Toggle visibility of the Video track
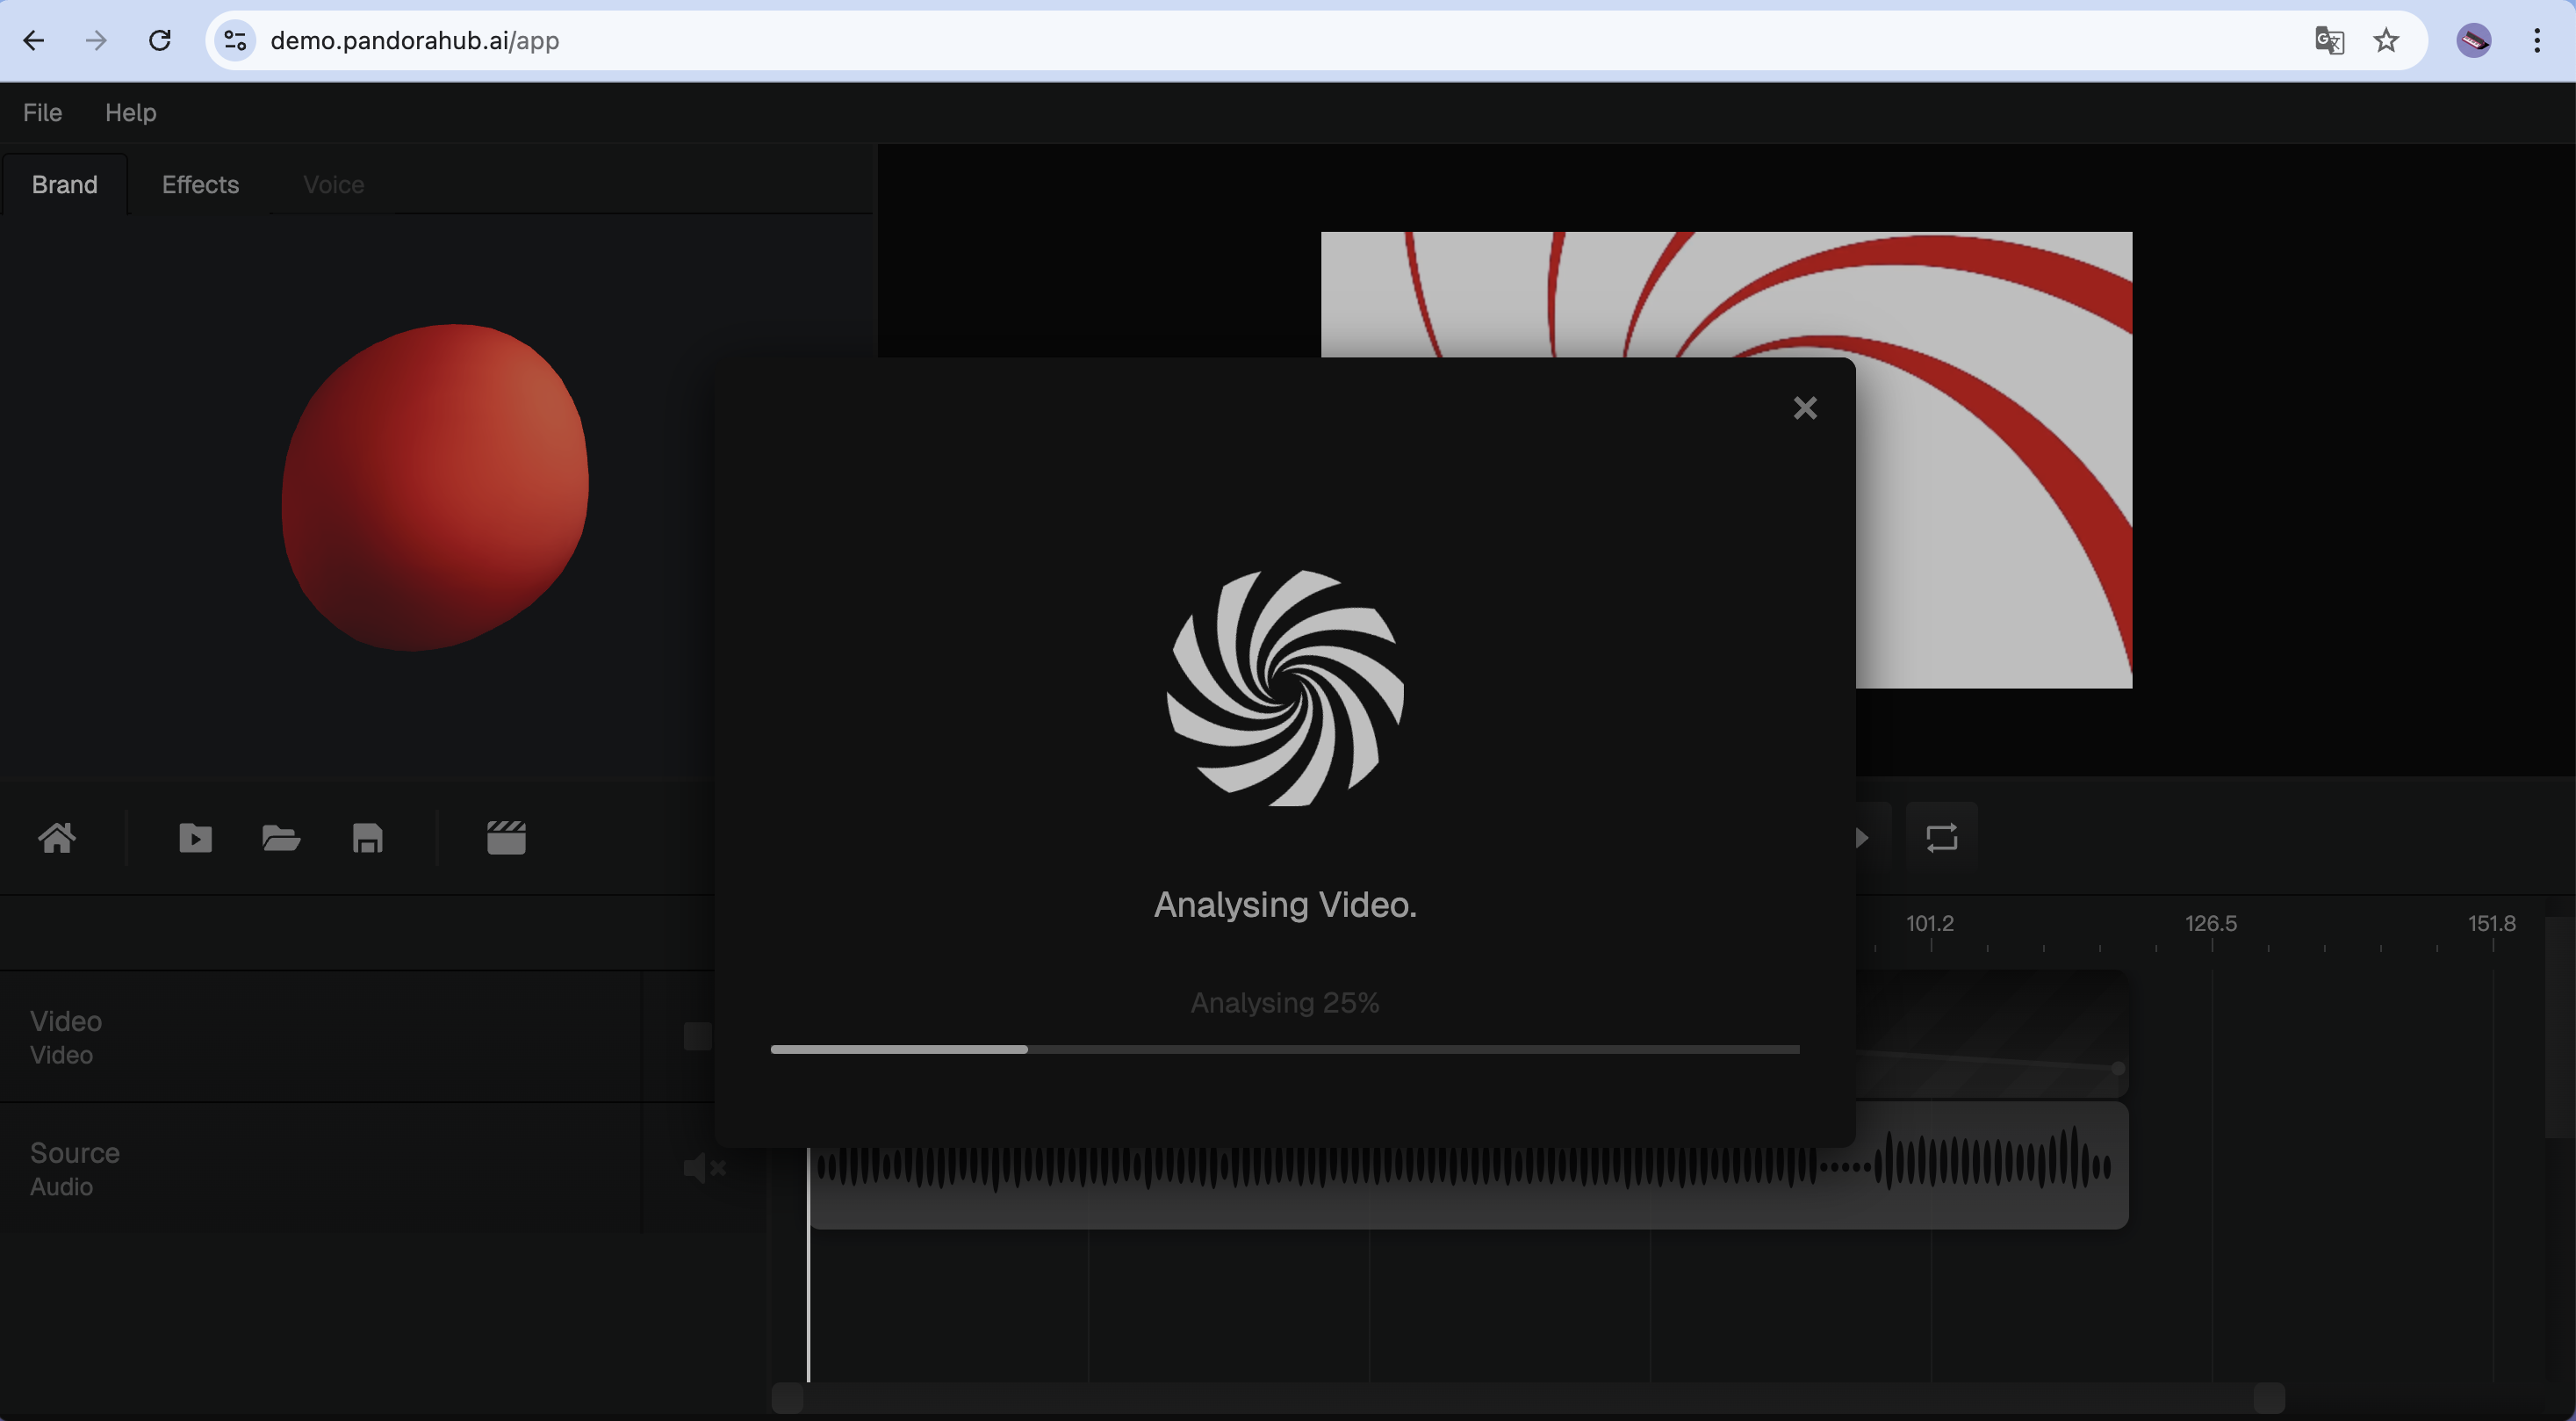 tap(695, 1037)
